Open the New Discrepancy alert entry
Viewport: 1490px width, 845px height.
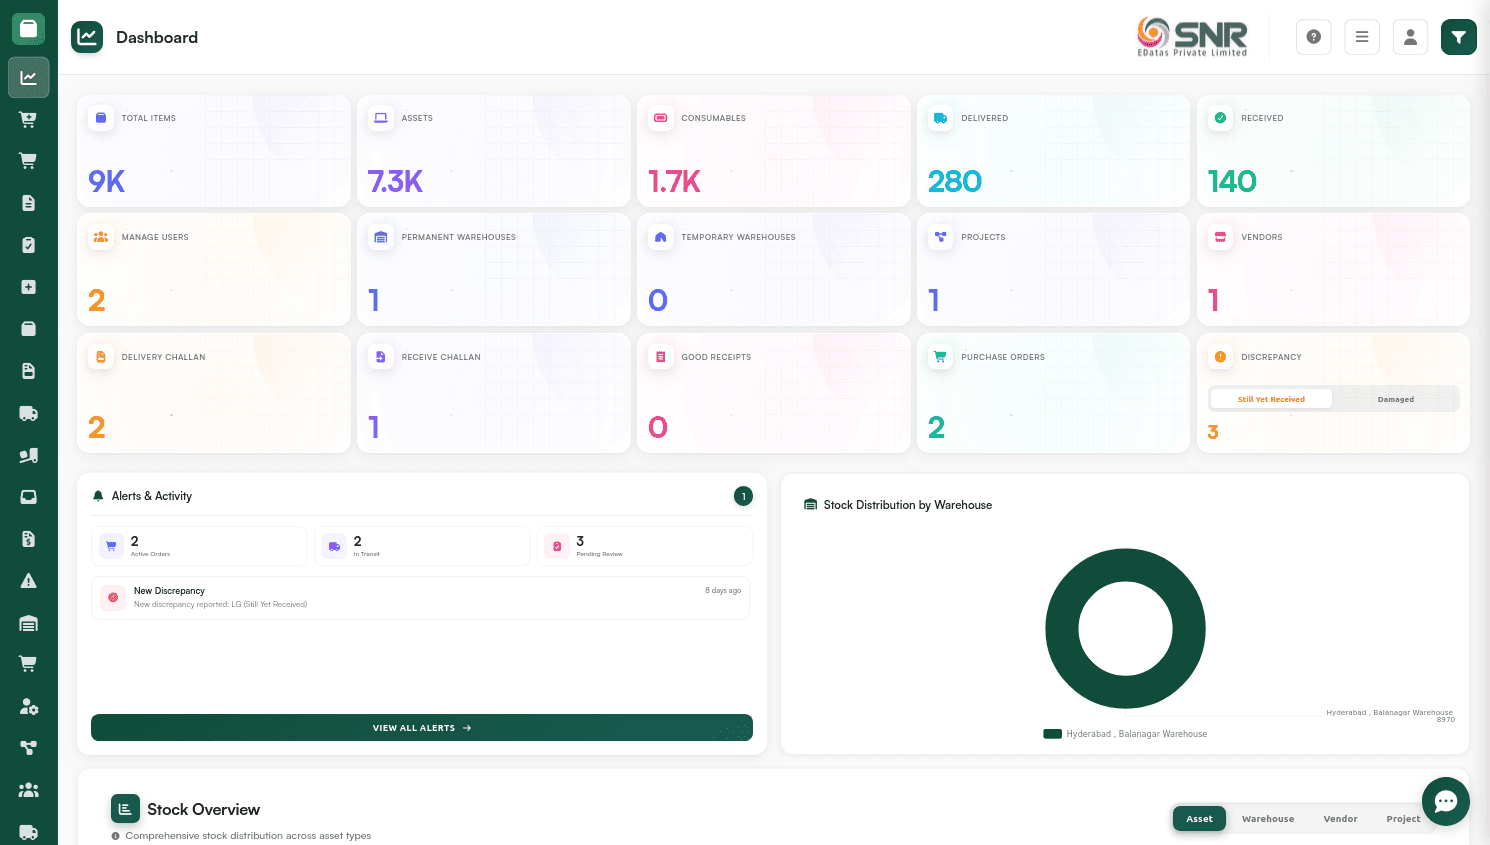420,597
